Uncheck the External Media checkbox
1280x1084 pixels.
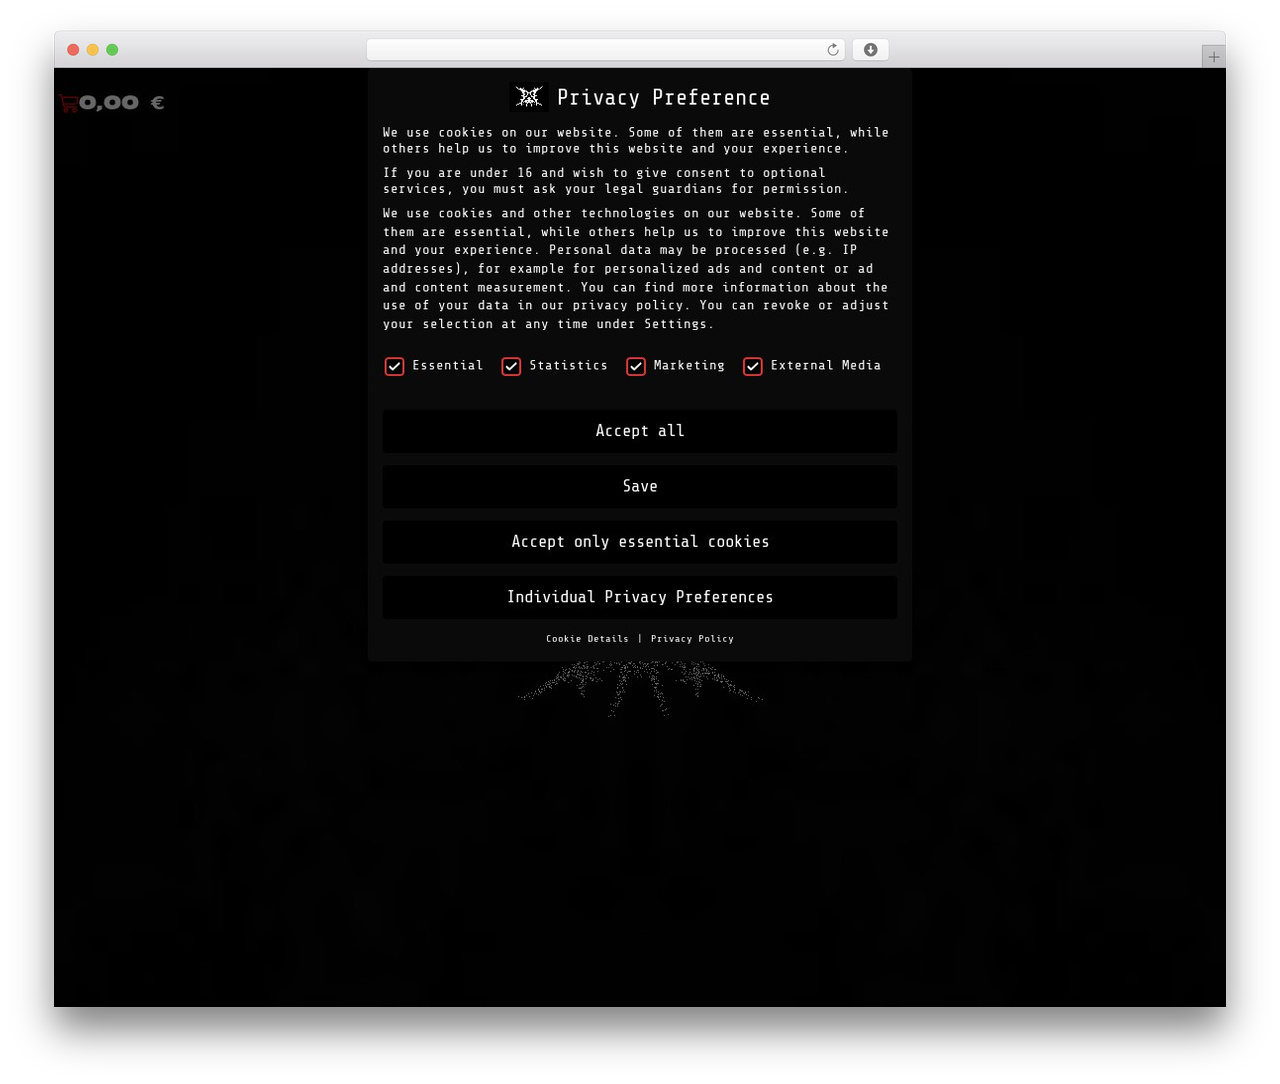(x=753, y=366)
